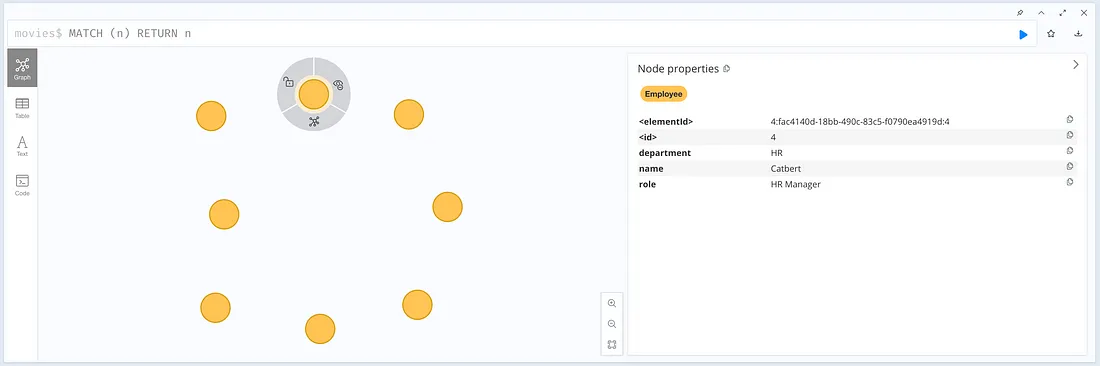Click the 'role' property key
The height and width of the screenshot is (366, 1100).
coord(647,184)
